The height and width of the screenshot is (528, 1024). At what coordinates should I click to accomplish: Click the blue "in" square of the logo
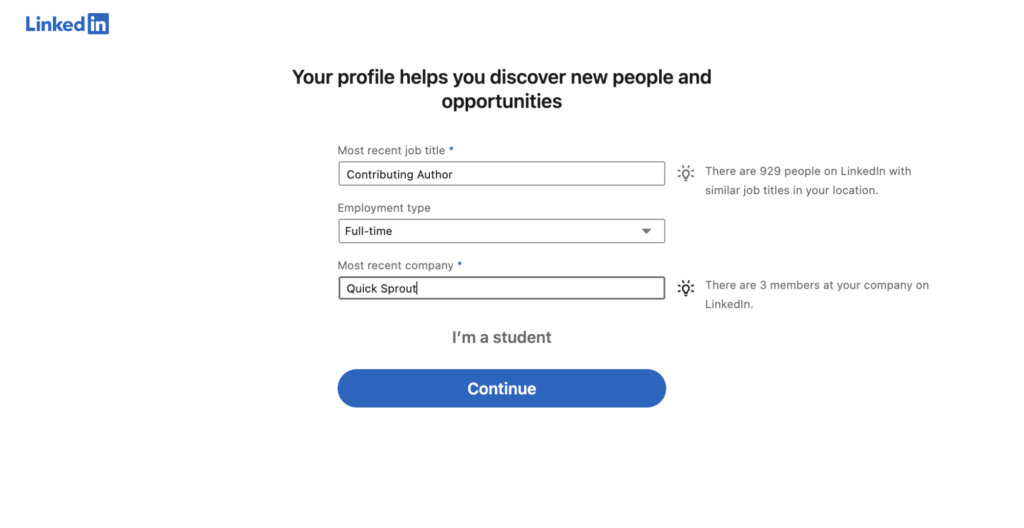[x=98, y=24]
